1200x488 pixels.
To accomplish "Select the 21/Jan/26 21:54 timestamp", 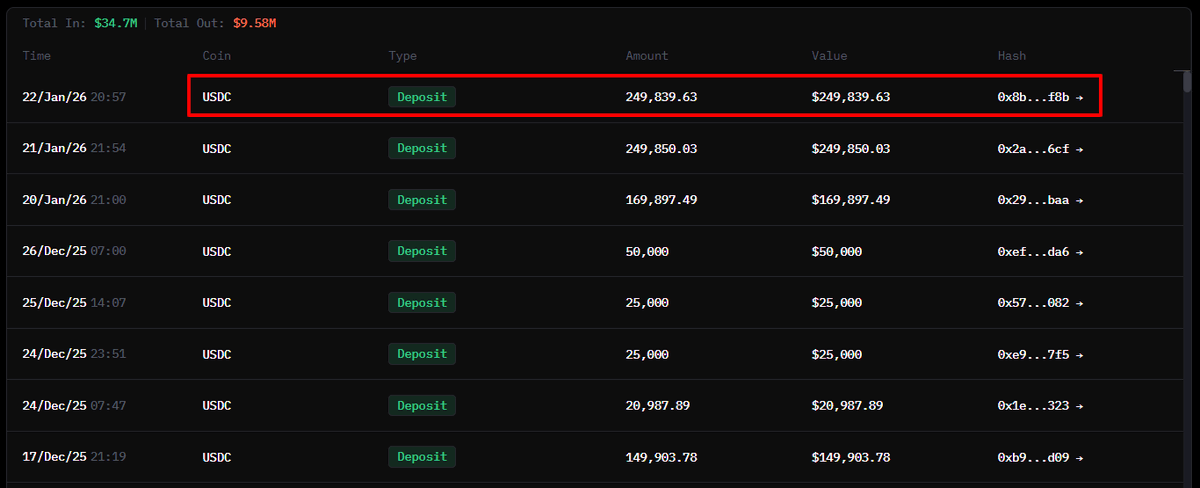I will tap(74, 148).
